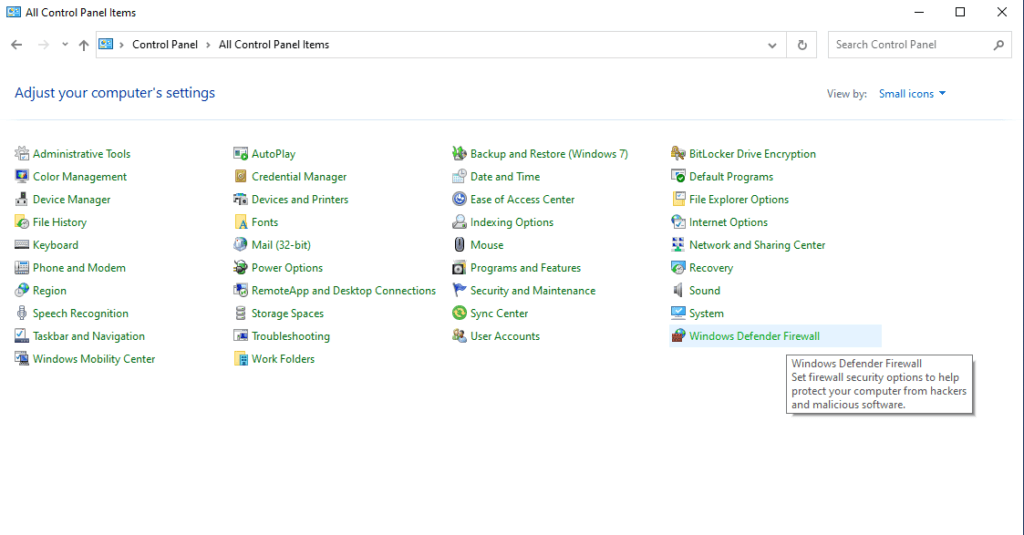This screenshot has width=1024, height=535.
Task: Click the File History icon
Action: (22, 222)
